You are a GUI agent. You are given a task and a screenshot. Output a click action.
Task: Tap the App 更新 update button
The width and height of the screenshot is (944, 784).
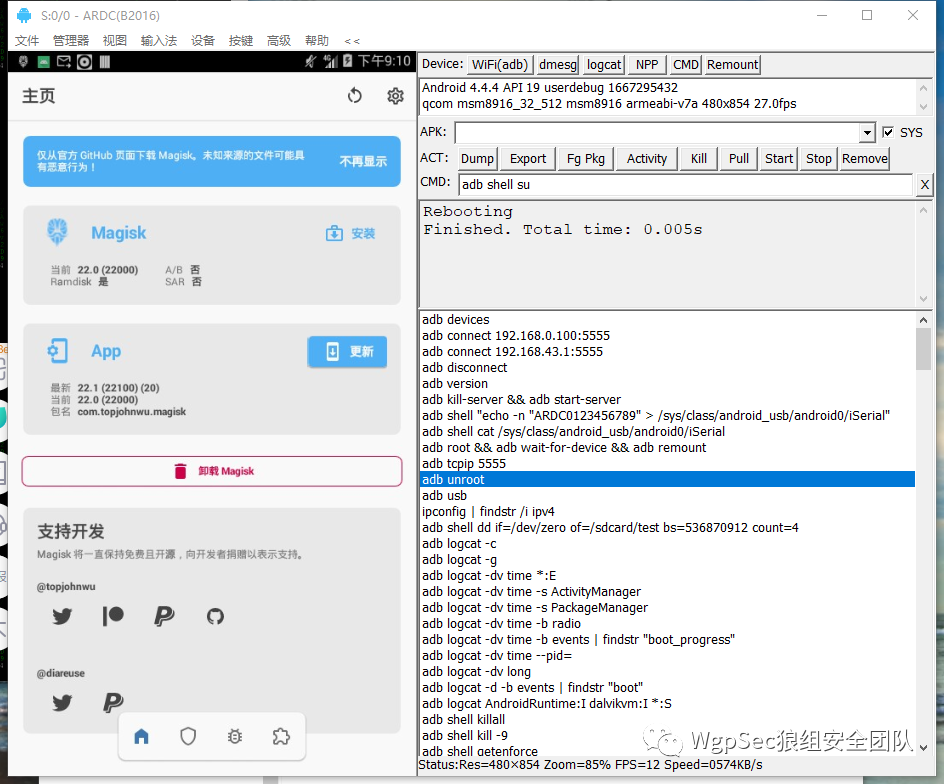click(x=347, y=352)
